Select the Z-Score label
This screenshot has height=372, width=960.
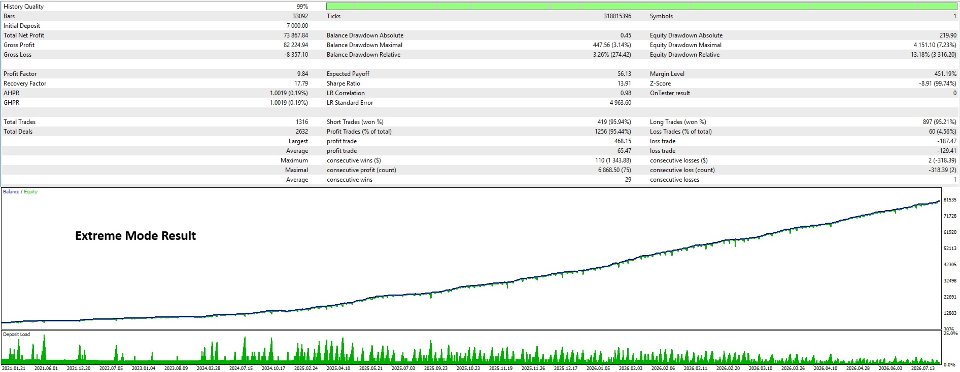(x=660, y=84)
